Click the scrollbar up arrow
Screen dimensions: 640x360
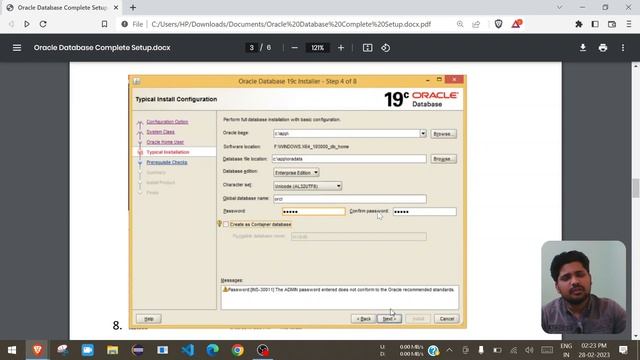coord(636,66)
